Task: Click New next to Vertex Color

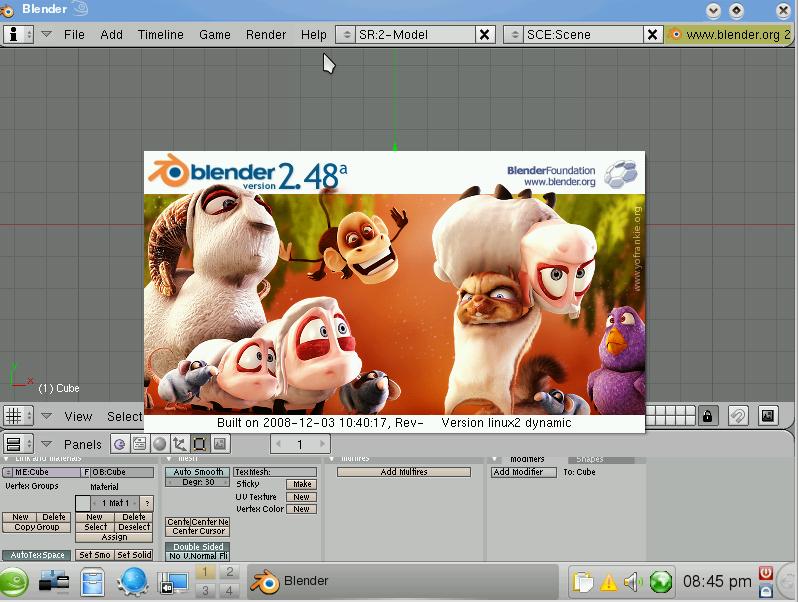Action: [301, 509]
